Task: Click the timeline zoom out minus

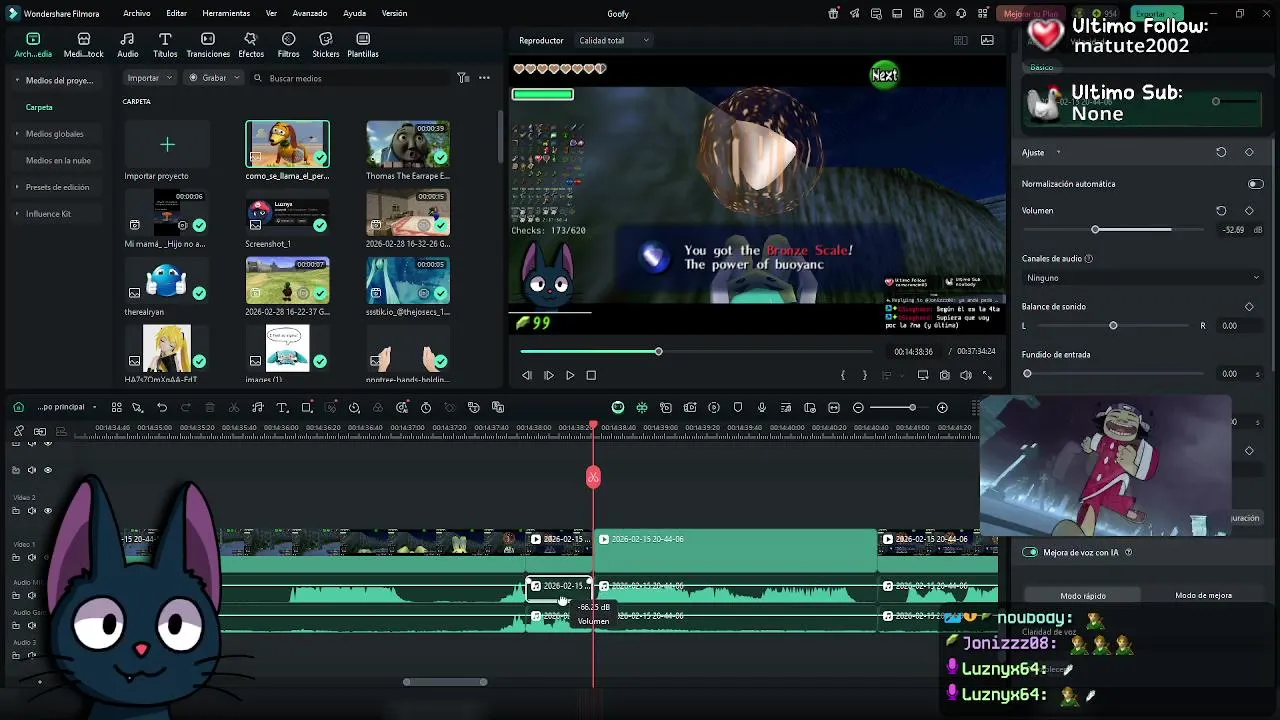Action: click(x=858, y=407)
